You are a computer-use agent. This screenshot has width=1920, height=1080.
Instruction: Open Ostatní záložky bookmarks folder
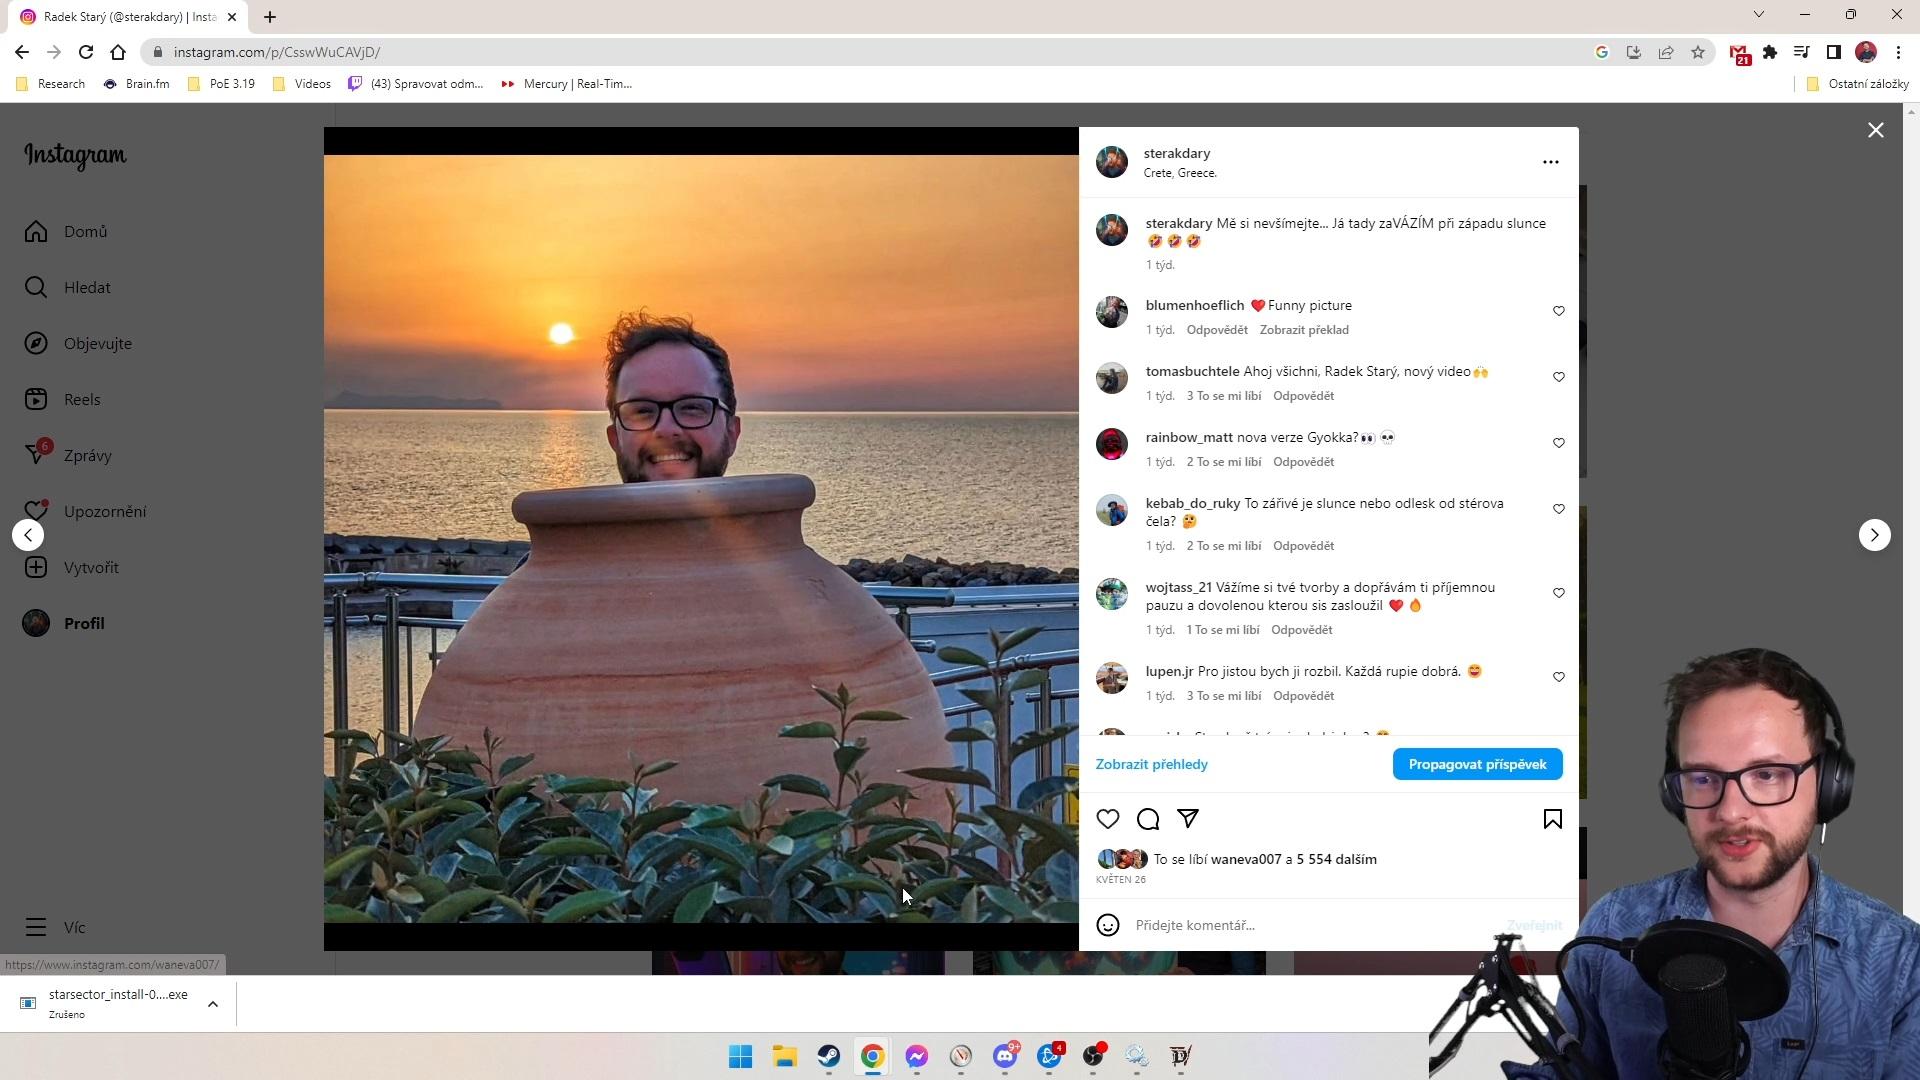click(x=1858, y=84)
